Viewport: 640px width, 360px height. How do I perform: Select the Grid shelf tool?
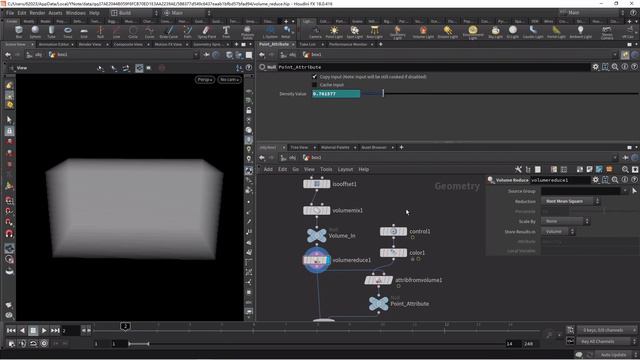tap(84, 31)
